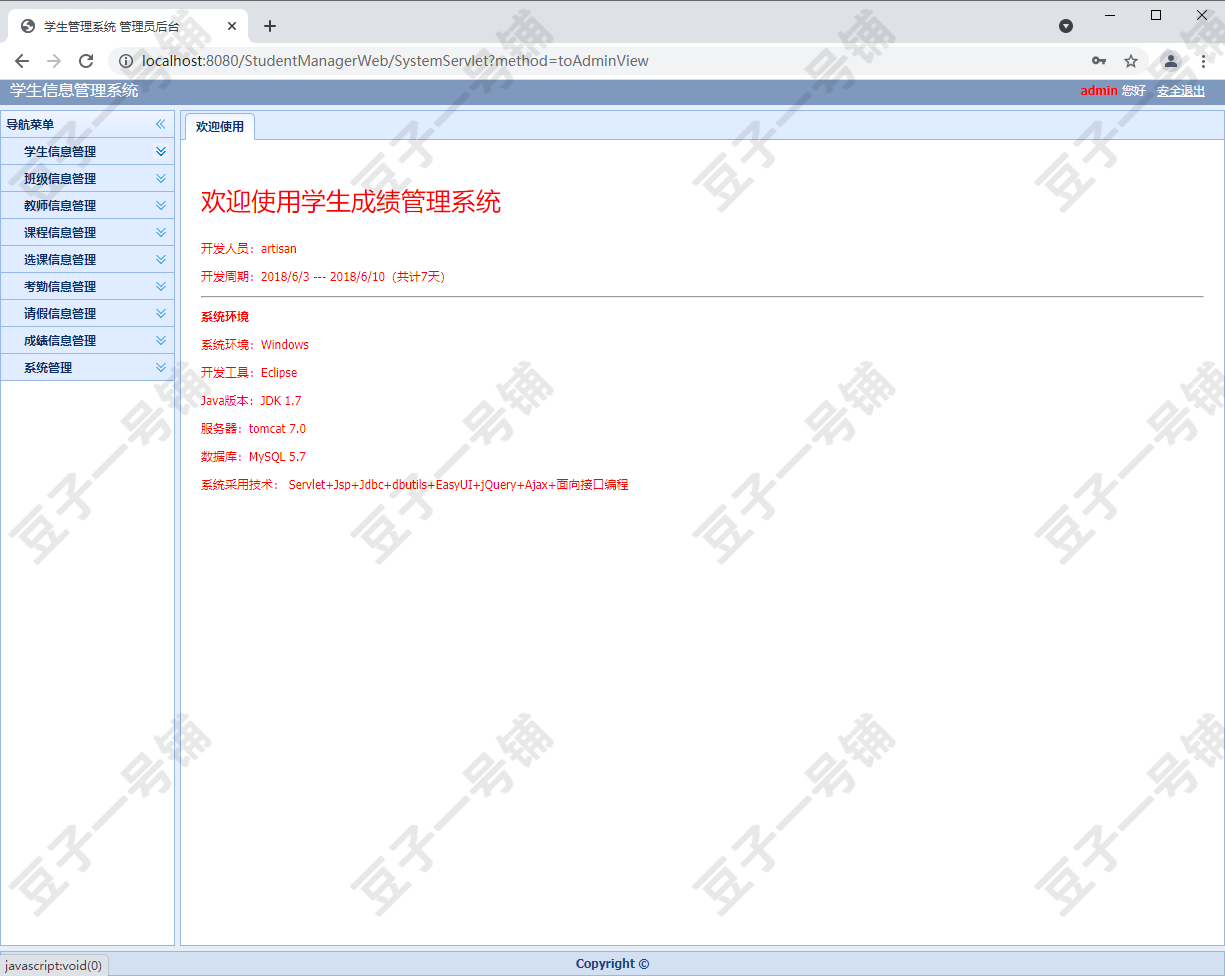The width and height of the screenshot is (1225, 976).
Task: Click text 开发人员：artisan
Action: (x=249, y=249)
